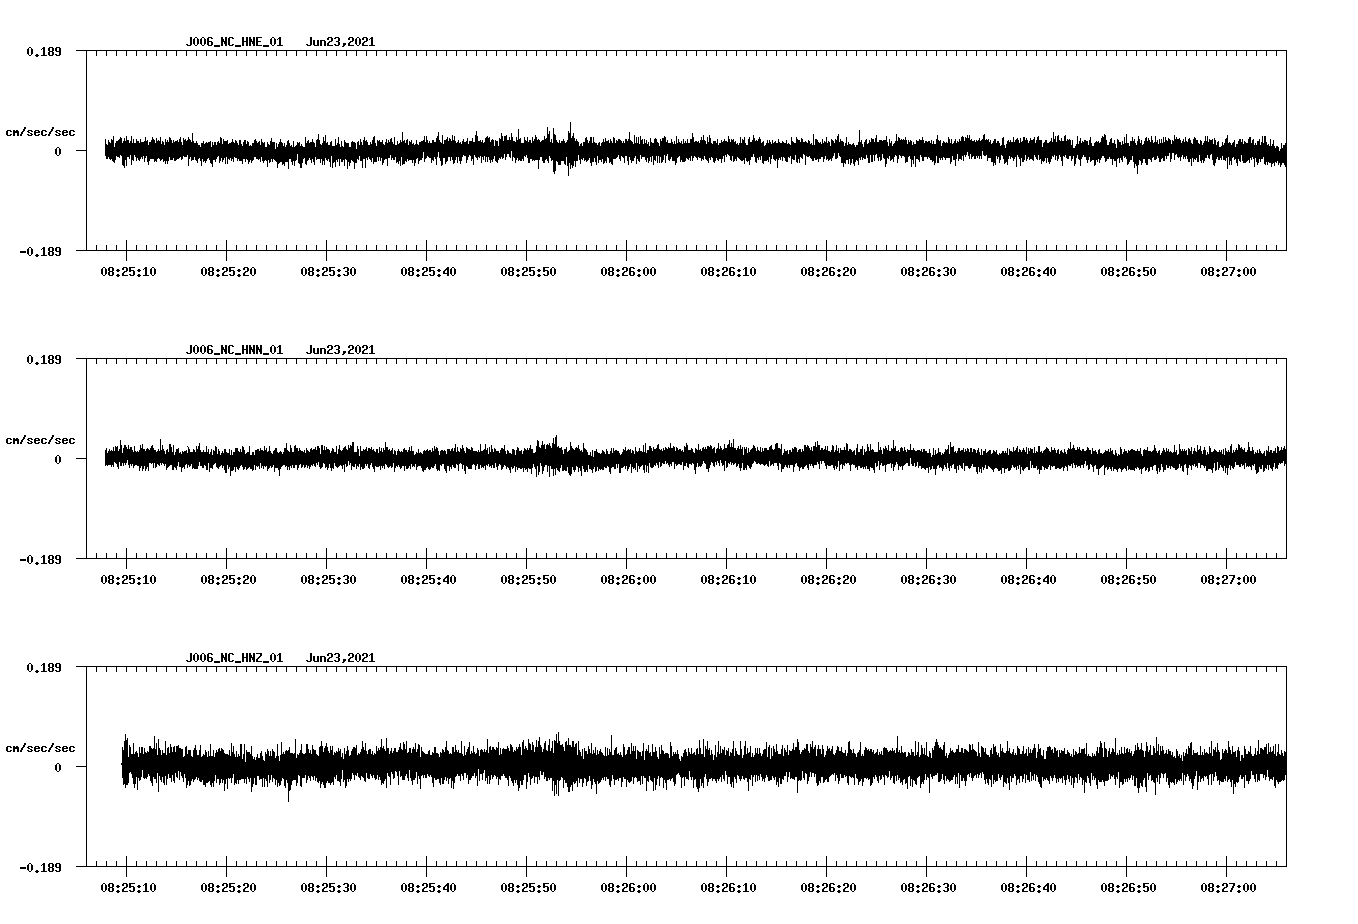
Task: Click the 08:27:00 time label under HNE plot
Action: pos(1228,272)
